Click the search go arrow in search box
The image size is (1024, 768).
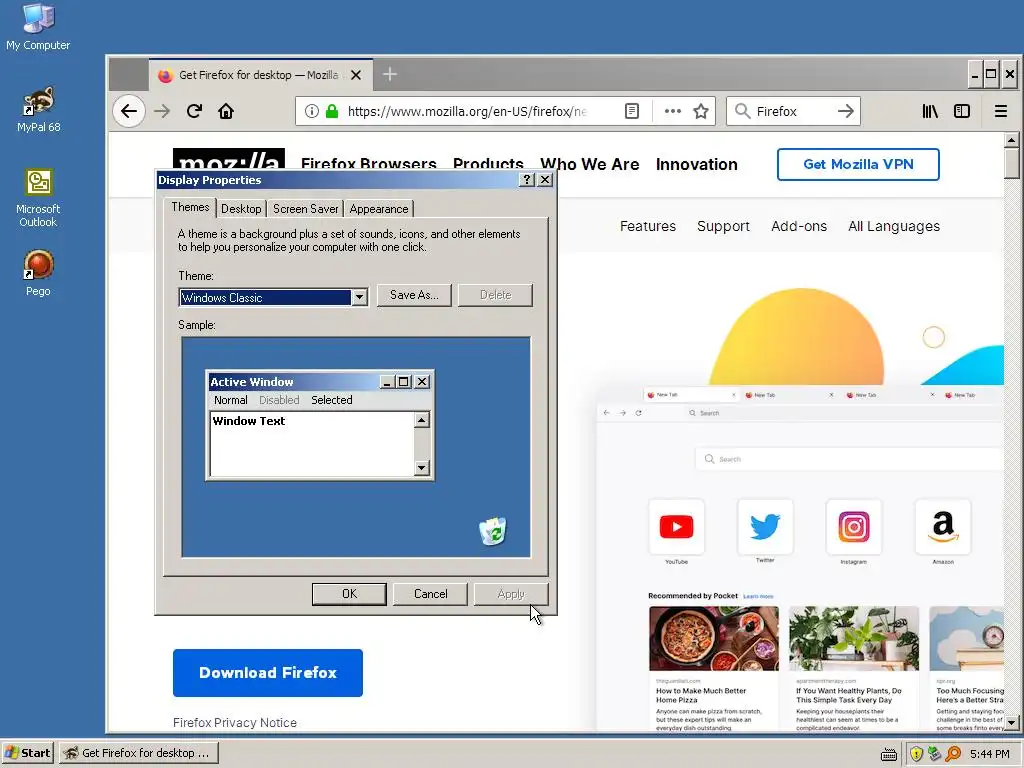coord(846,111)
